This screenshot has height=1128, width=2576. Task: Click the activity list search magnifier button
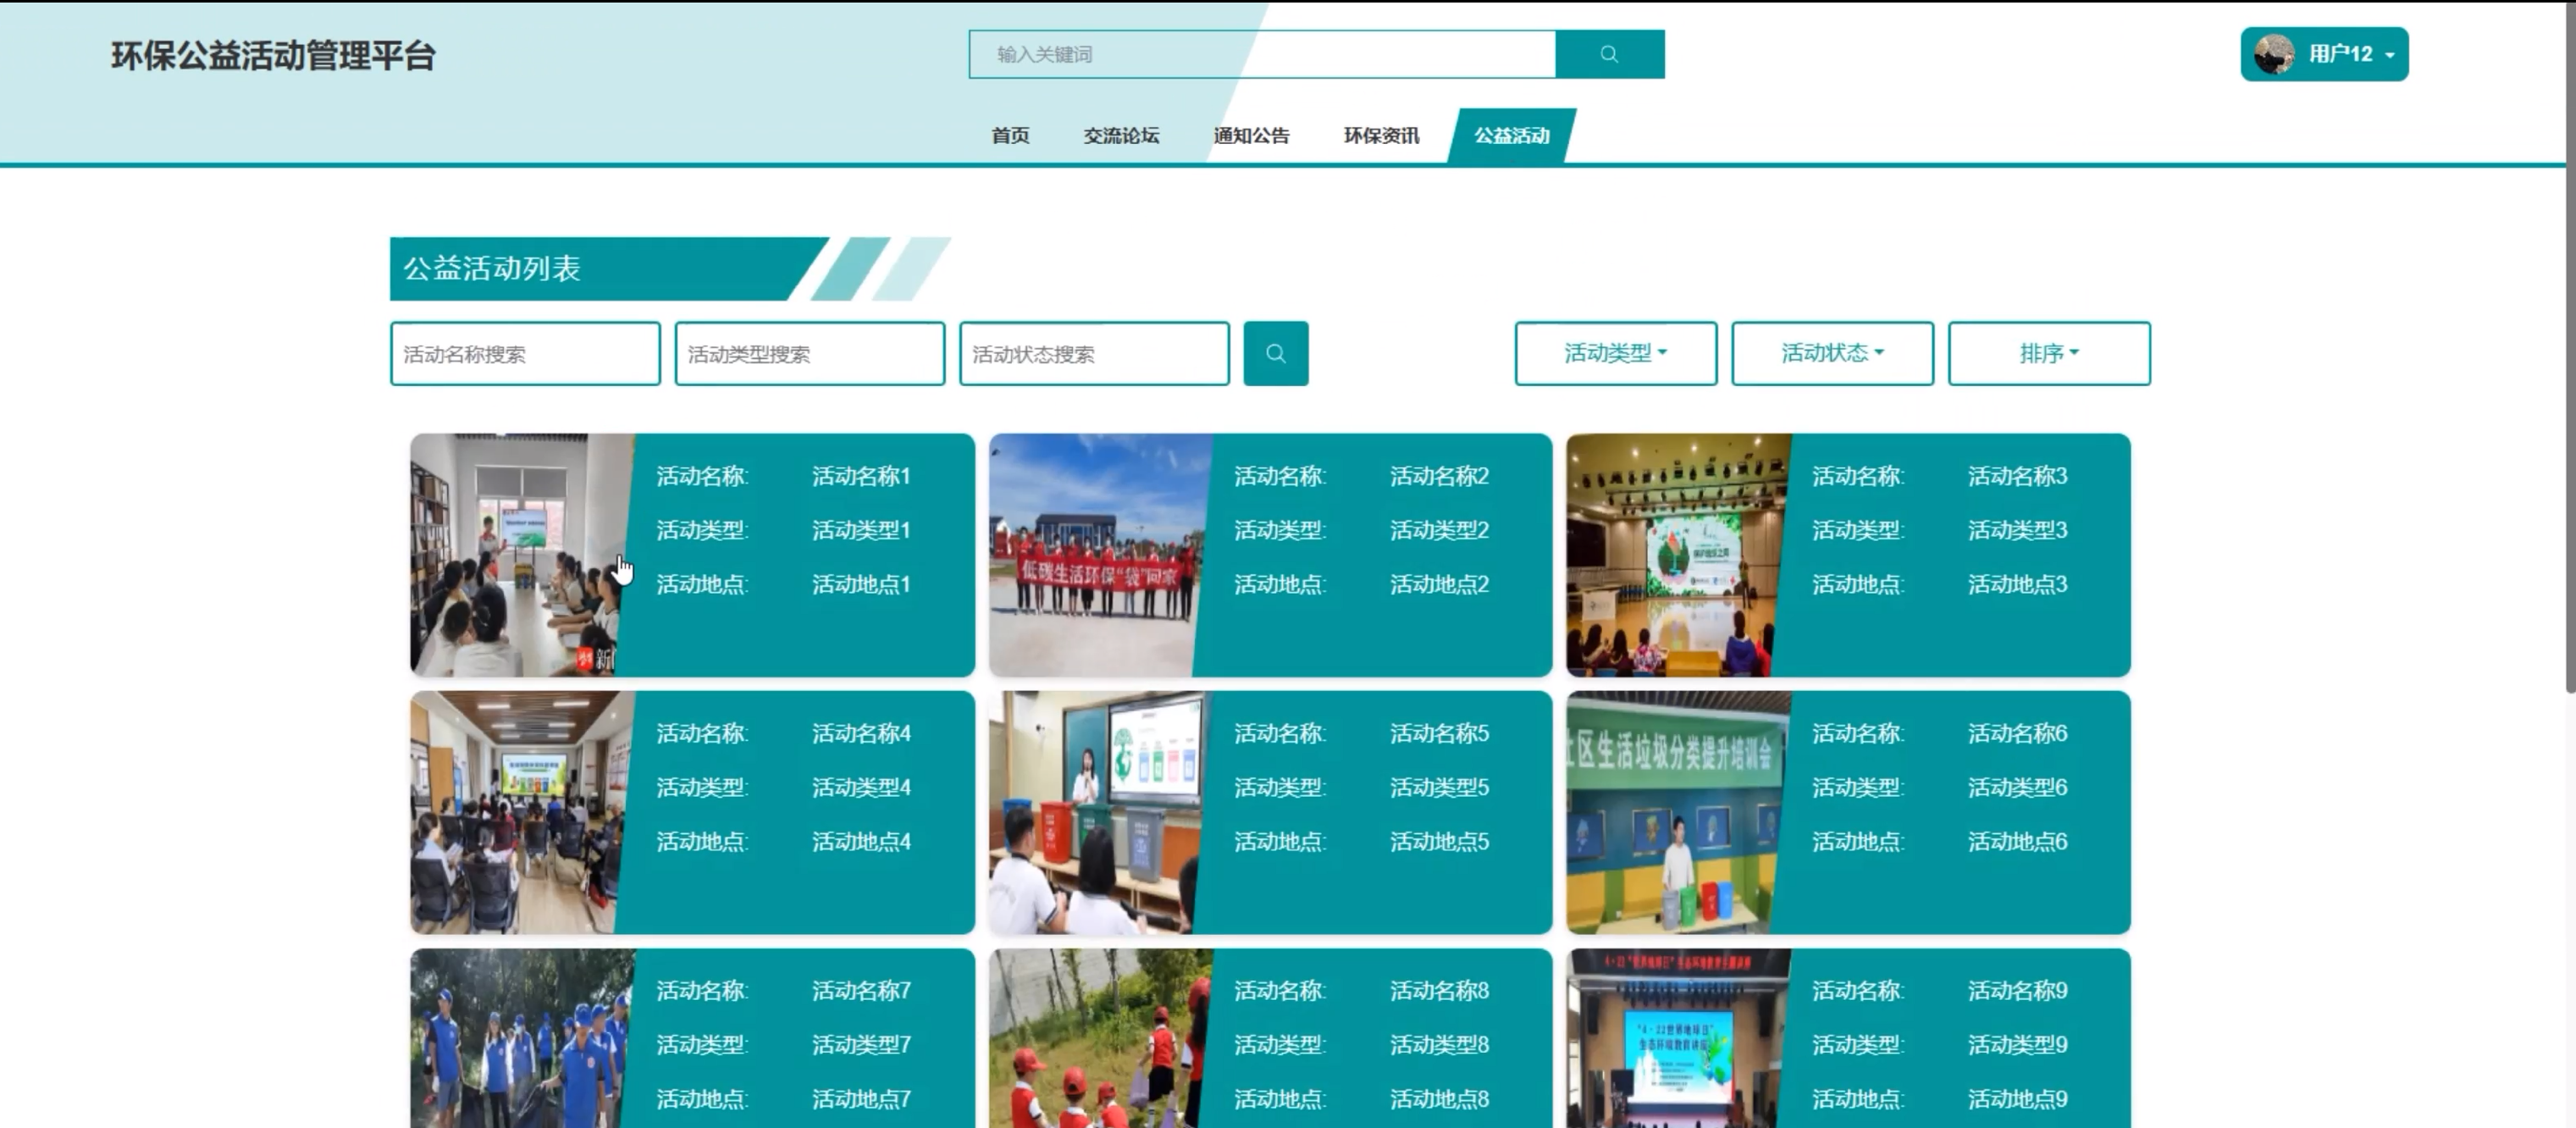(x=1275, y=353)
